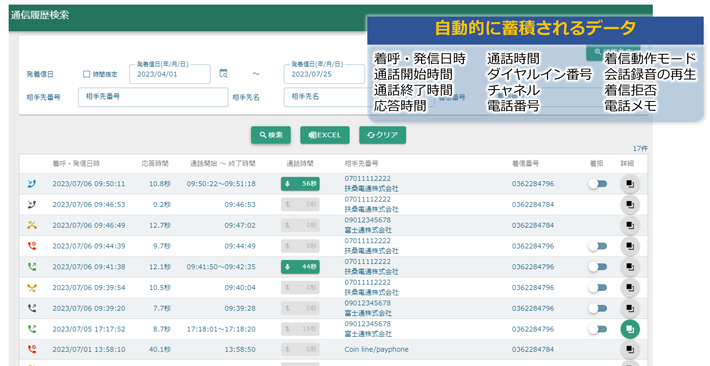The width and height of the screenshot is (710, 366).
Task: Click call type icon for 09:50:11 row
Action: tap(32, 184)
